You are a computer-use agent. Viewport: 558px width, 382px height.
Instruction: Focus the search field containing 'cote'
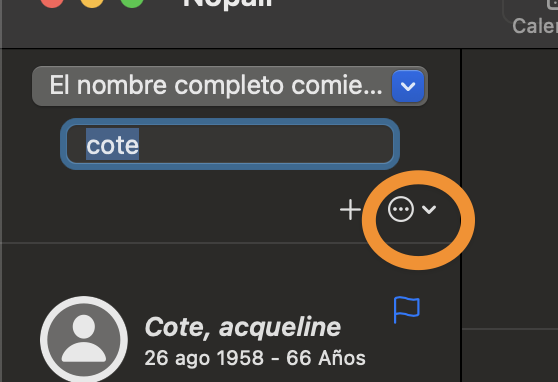pyautogui.click(x=230, y=144)
